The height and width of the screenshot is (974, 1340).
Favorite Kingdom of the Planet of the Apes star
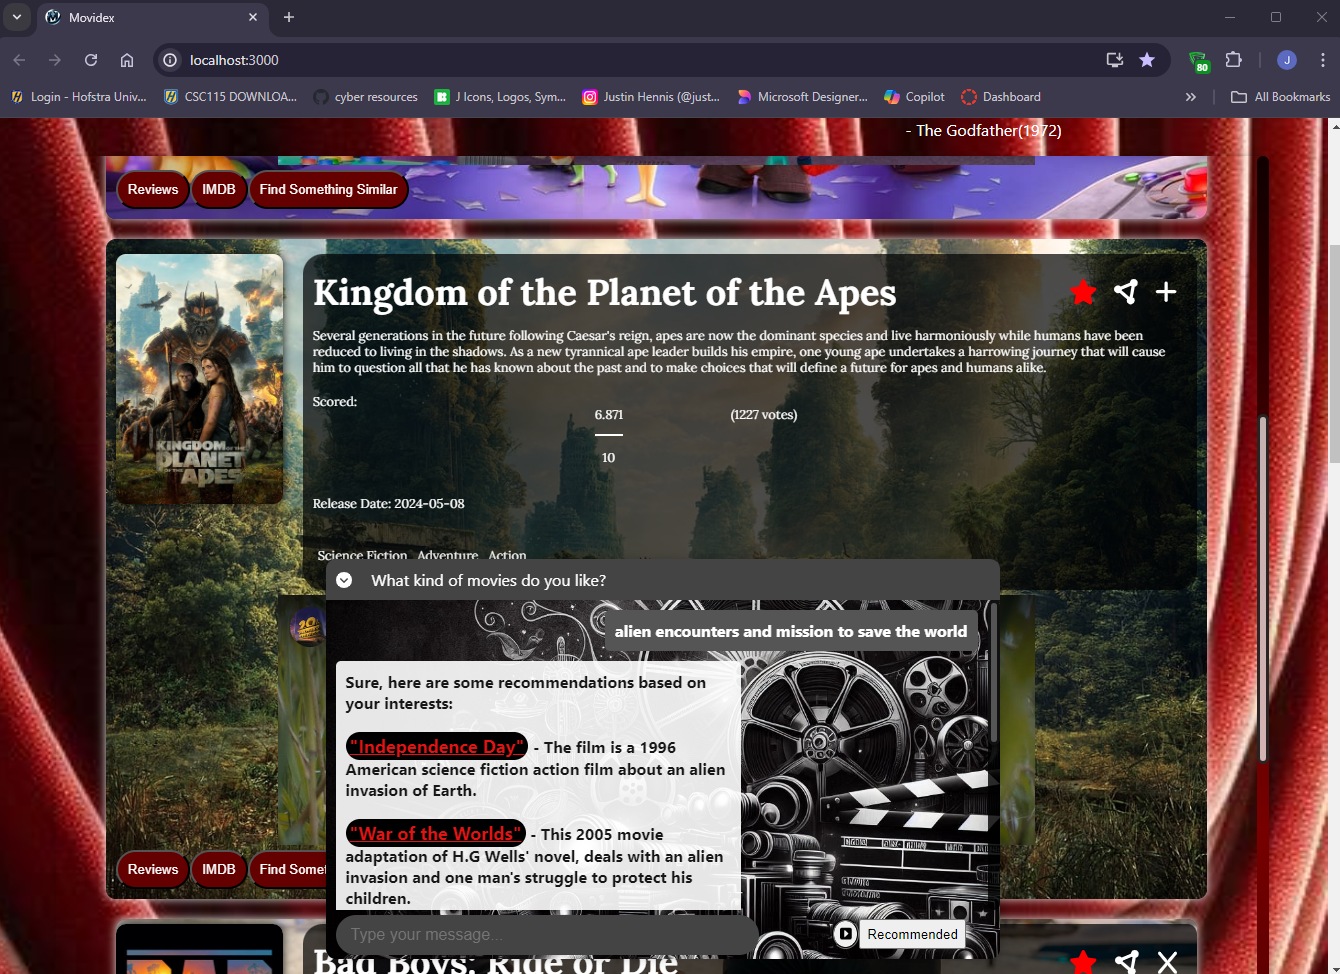coord(1083,291)
